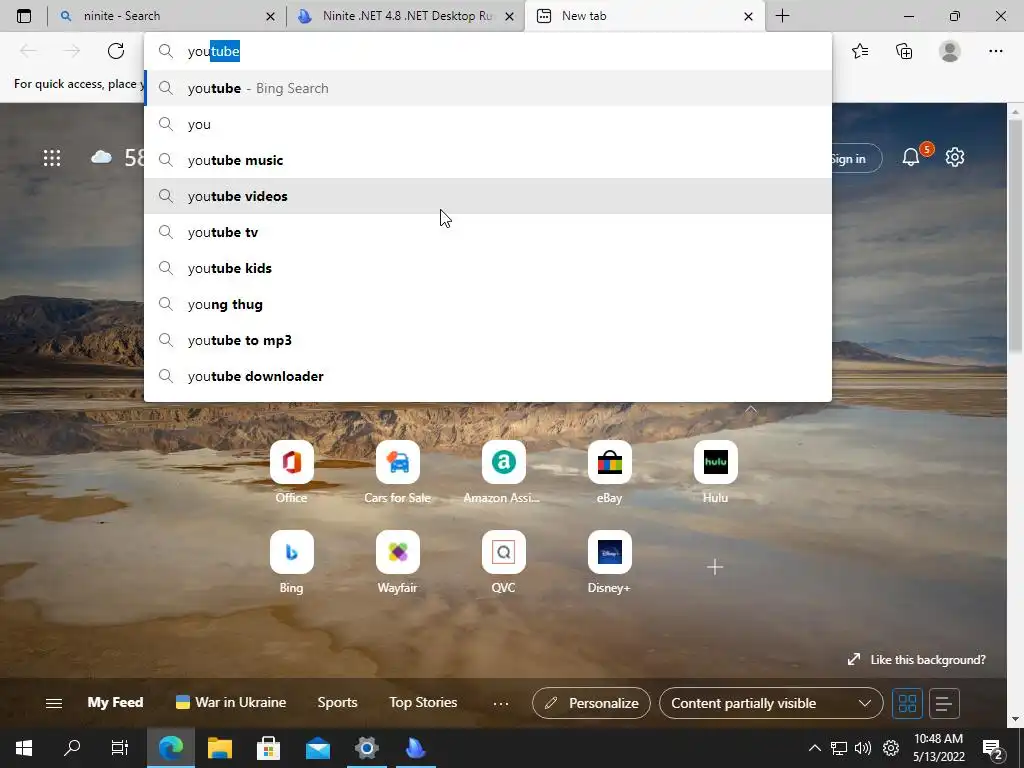Select the 'New tab' tab

click(644, 16)
